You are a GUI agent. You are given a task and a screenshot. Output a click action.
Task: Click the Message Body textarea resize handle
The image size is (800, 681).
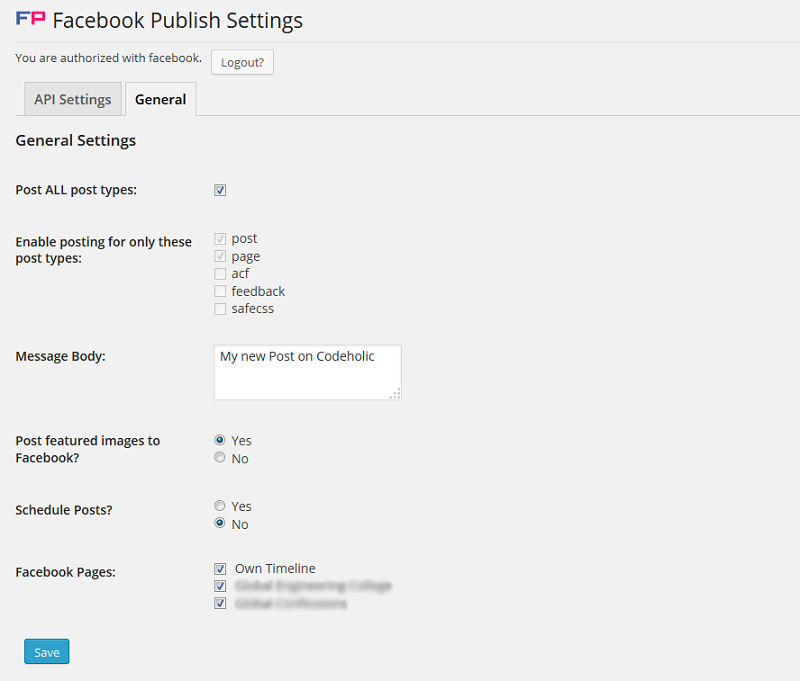(x=395, y=394)
